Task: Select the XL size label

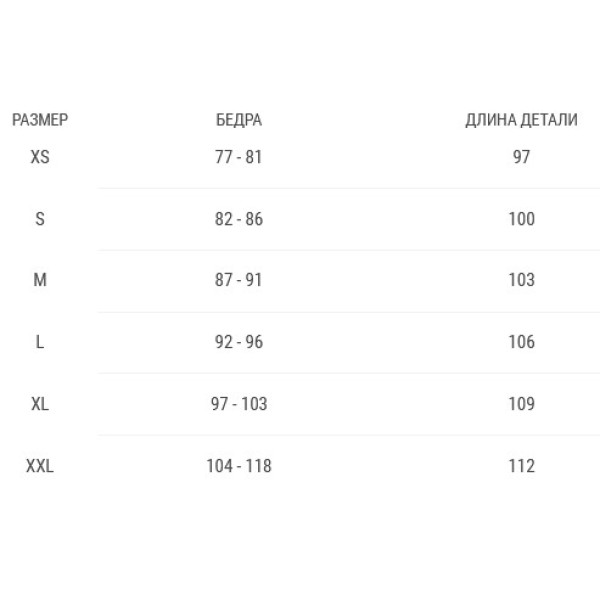Action: 40,404
